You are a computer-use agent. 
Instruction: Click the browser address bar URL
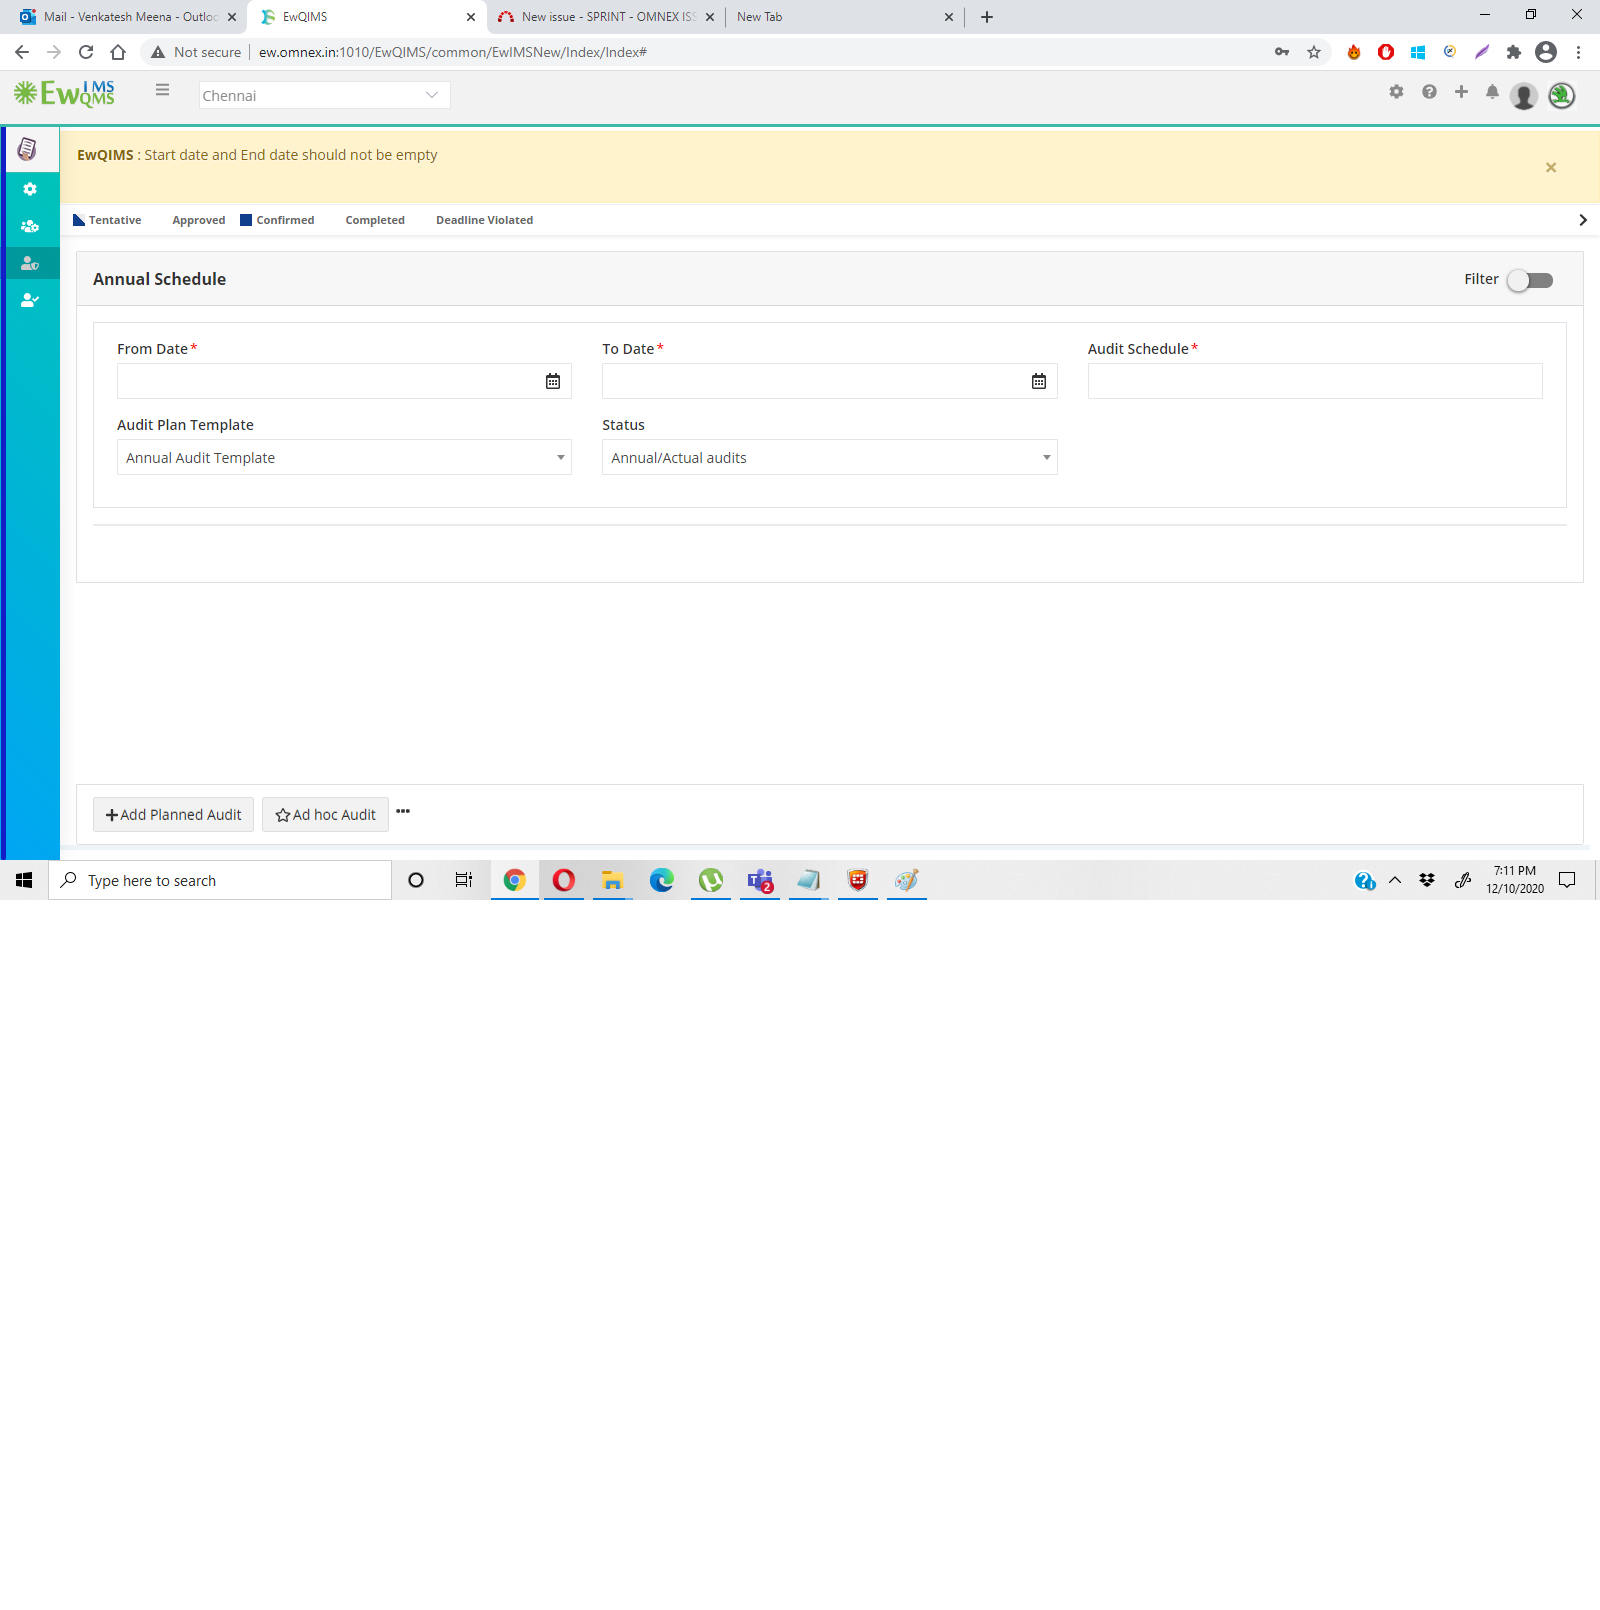(x=453, y=52)
